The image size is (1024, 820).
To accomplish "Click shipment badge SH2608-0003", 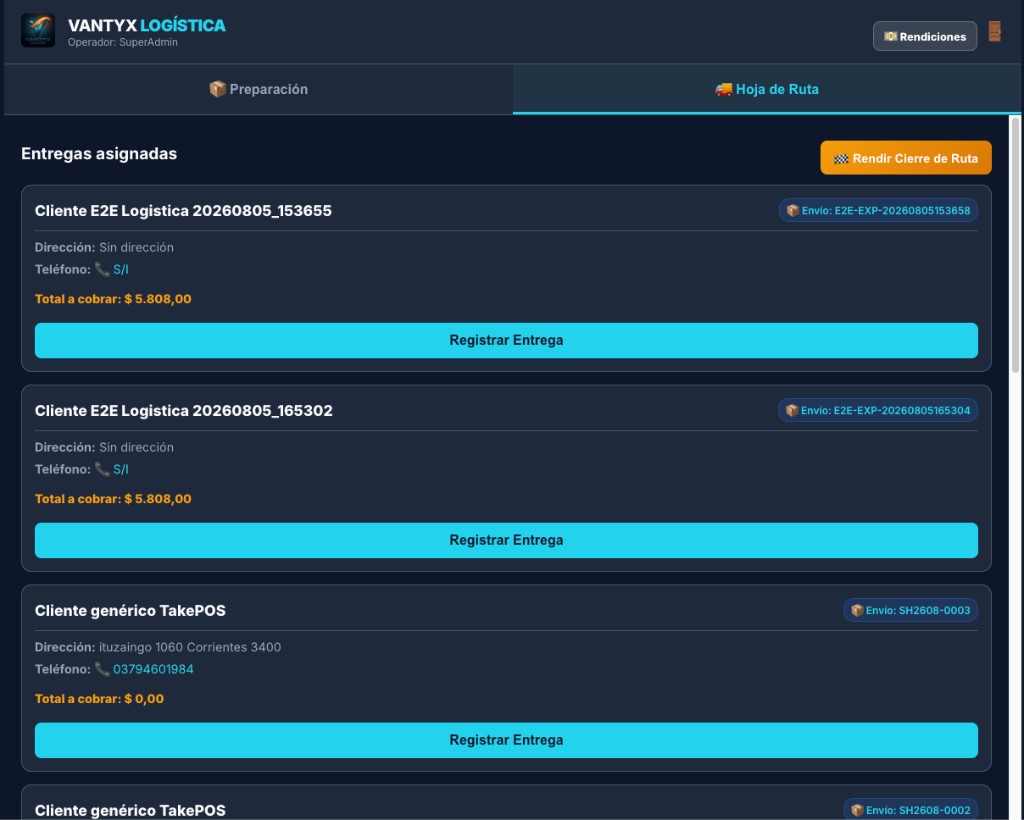I will coord(910,610).
